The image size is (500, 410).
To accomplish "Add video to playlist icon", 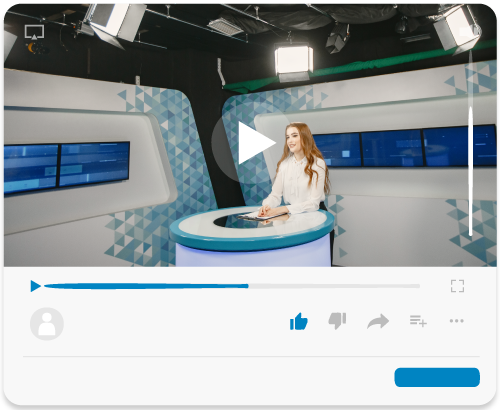I will pyautogui.click(x=418, y=321).
